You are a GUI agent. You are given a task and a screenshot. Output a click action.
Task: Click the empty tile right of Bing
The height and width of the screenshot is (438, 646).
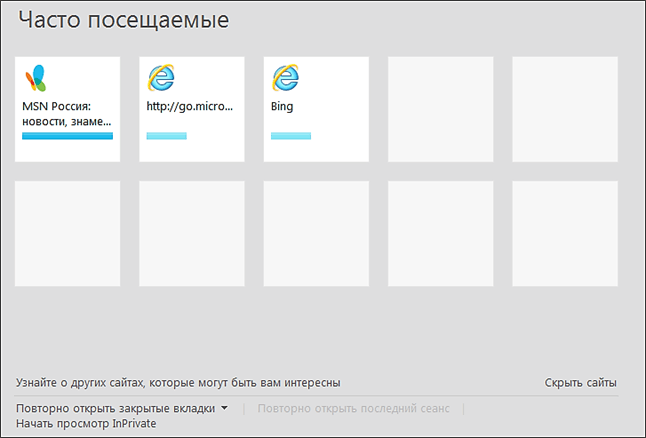click(x=441, y=108)
